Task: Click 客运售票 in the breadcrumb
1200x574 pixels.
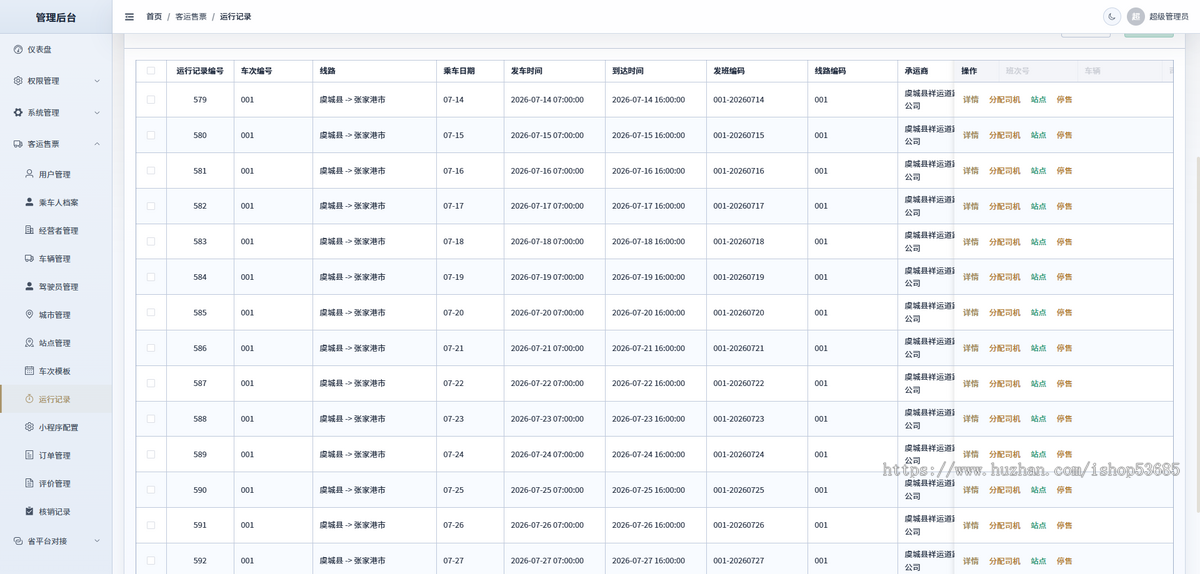Action: [x=191, y=17]
